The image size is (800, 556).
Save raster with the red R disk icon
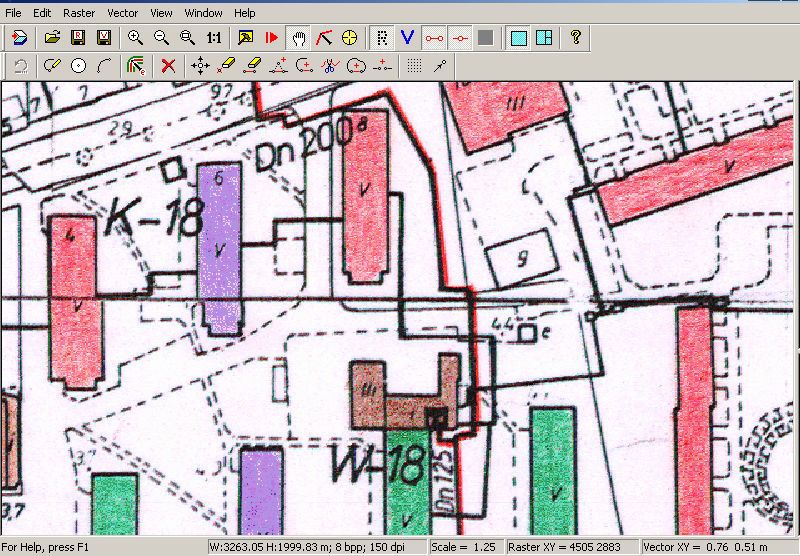tap(78, 38)
